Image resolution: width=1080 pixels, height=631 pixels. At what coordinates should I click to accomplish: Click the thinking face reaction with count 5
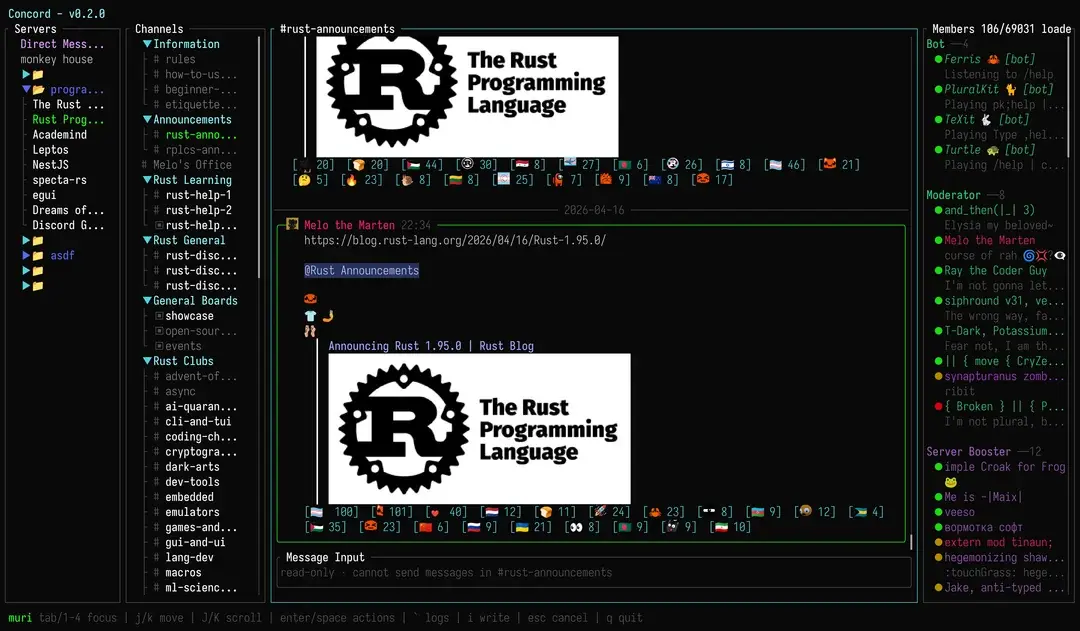pos(311,180)
